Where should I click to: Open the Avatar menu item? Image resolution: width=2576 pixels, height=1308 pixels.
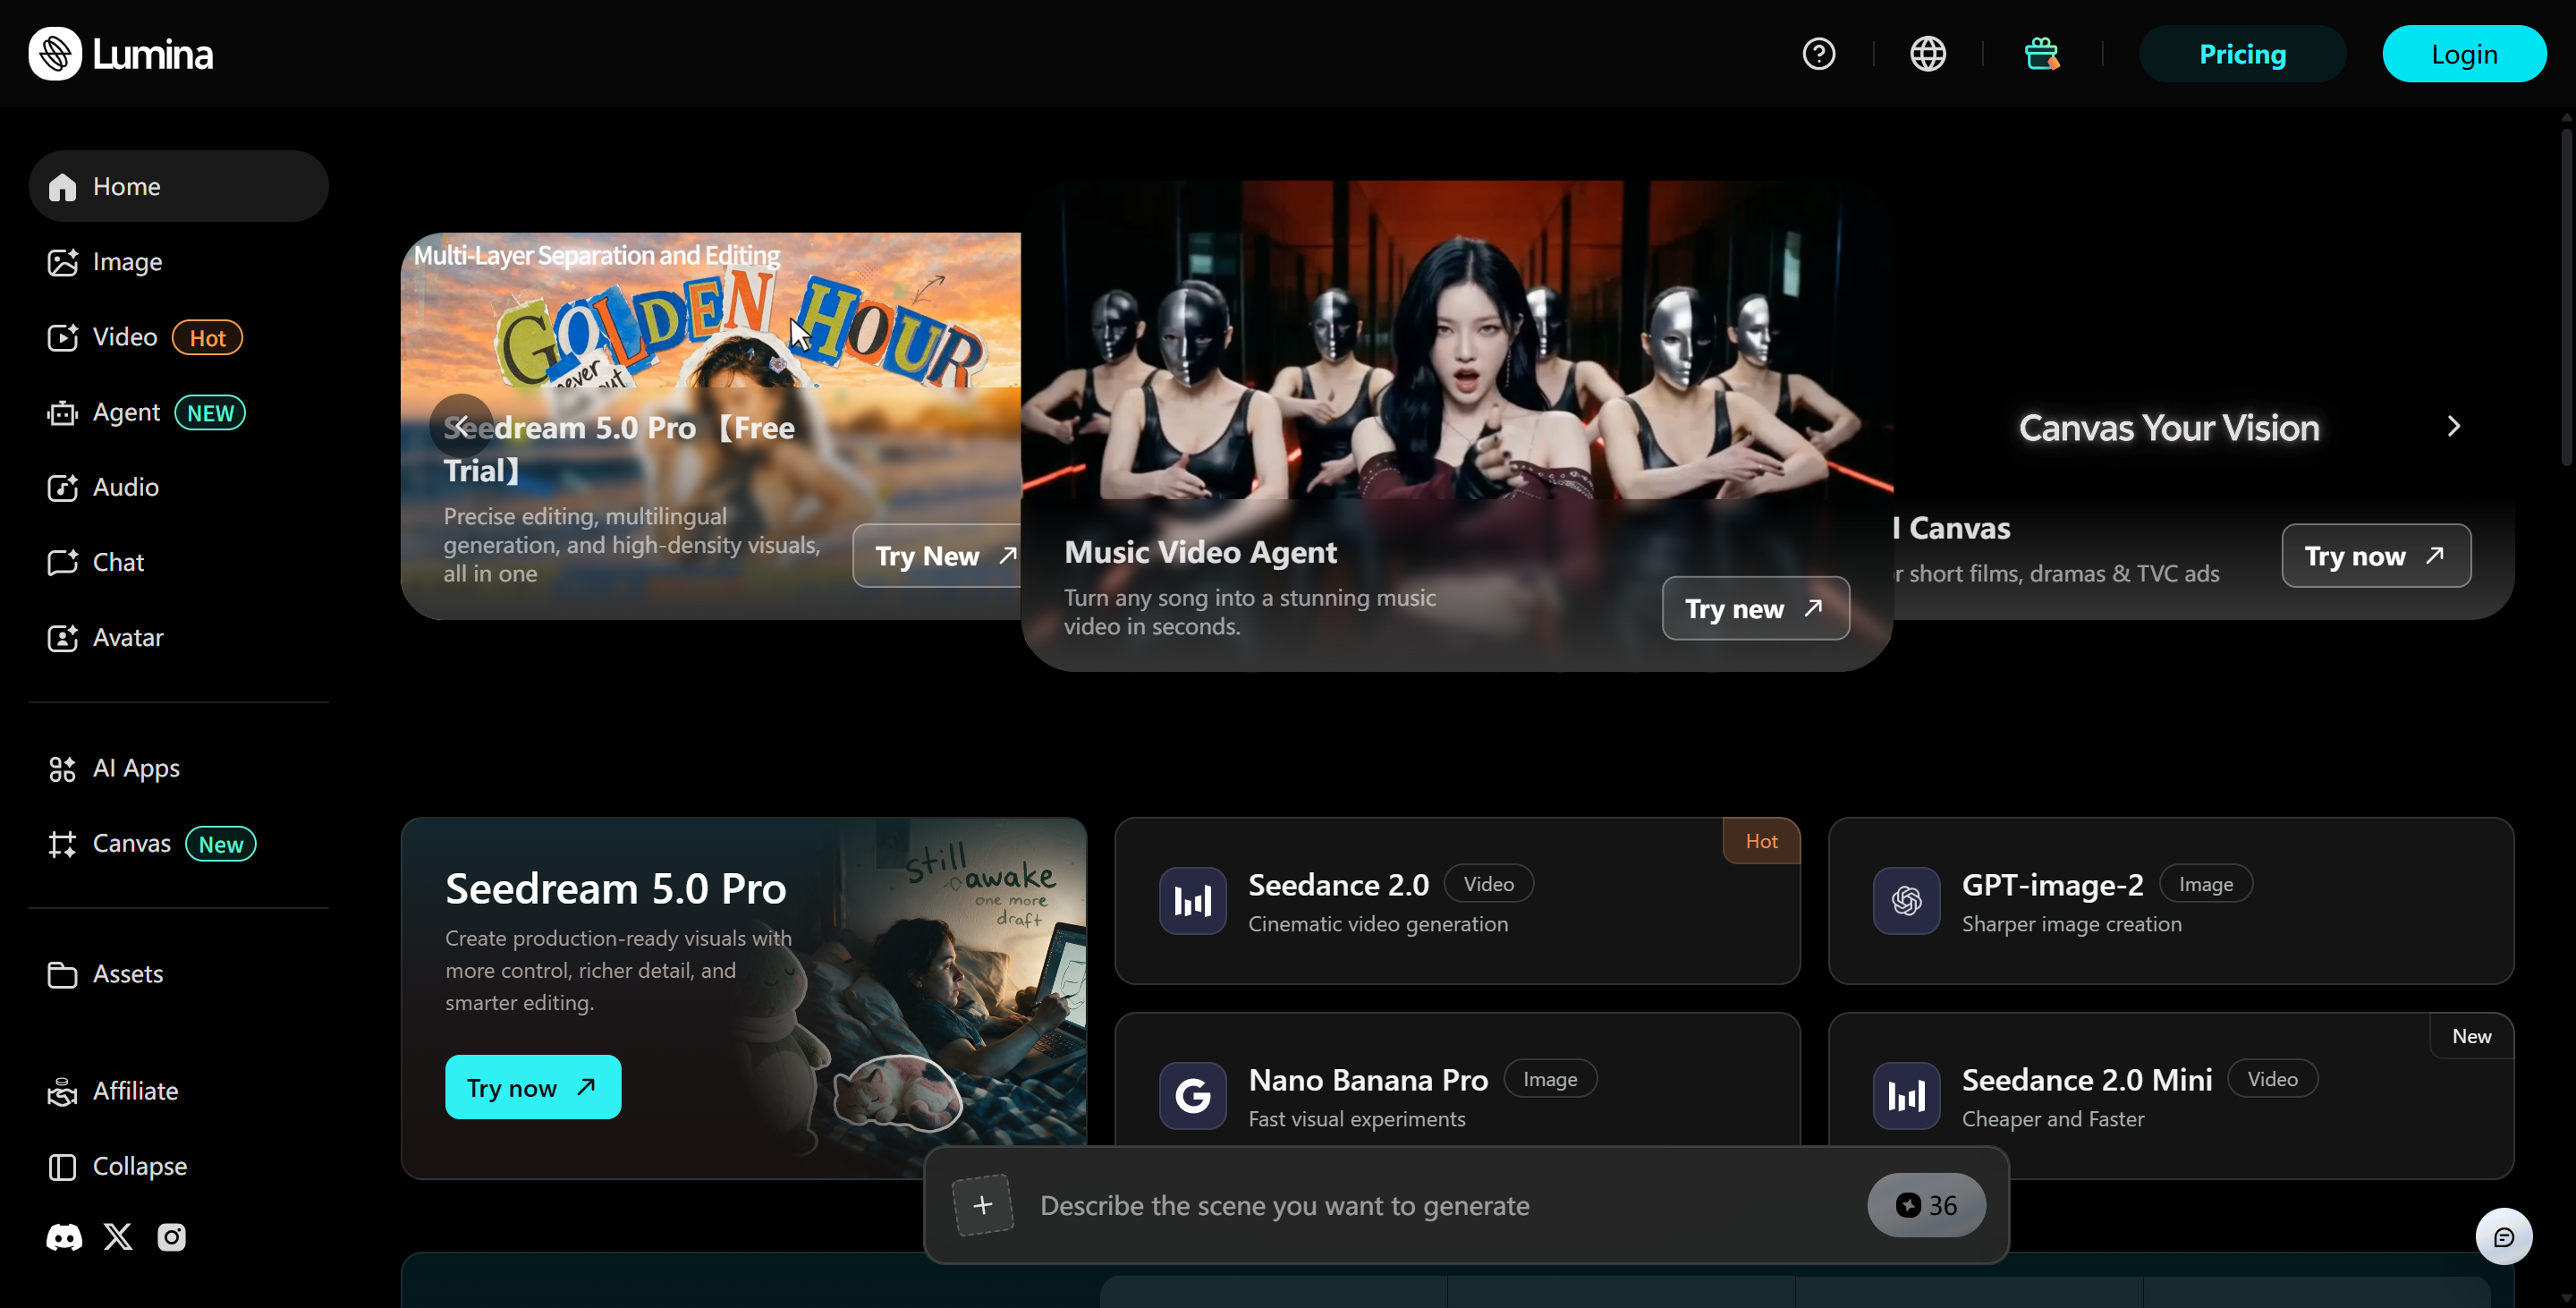click(x=179, y=638)
